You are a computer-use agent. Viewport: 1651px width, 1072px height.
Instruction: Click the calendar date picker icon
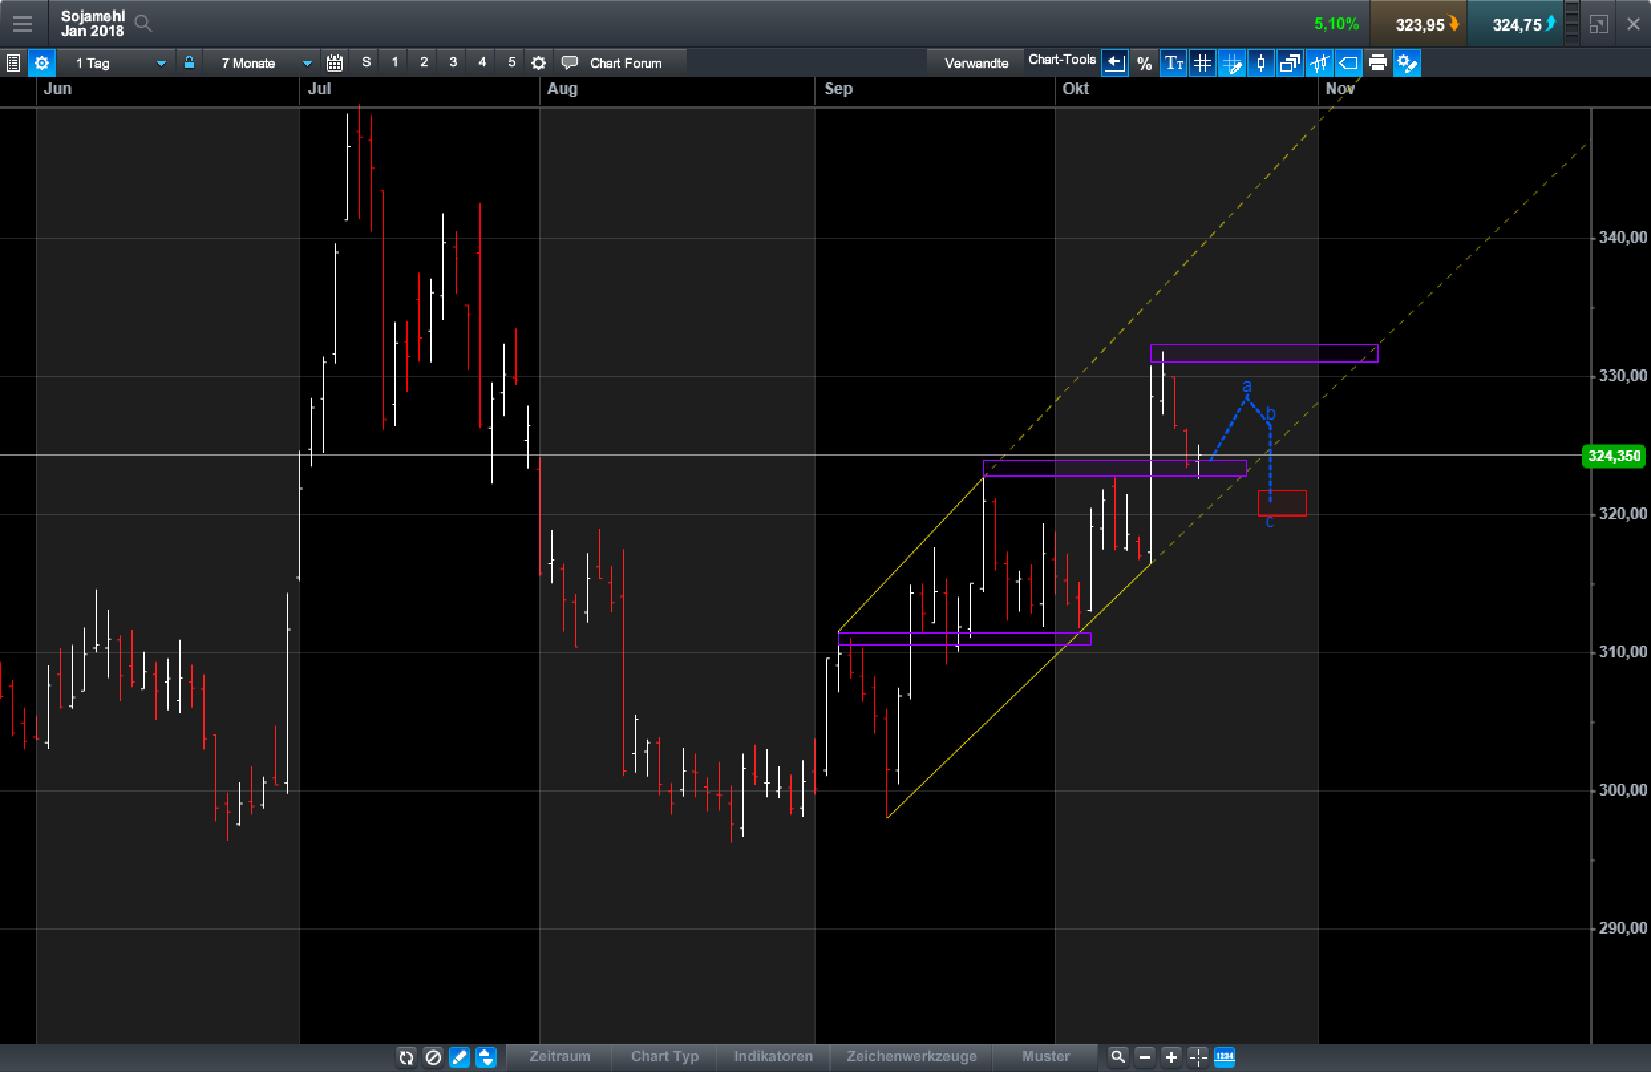tap(334, 62)
